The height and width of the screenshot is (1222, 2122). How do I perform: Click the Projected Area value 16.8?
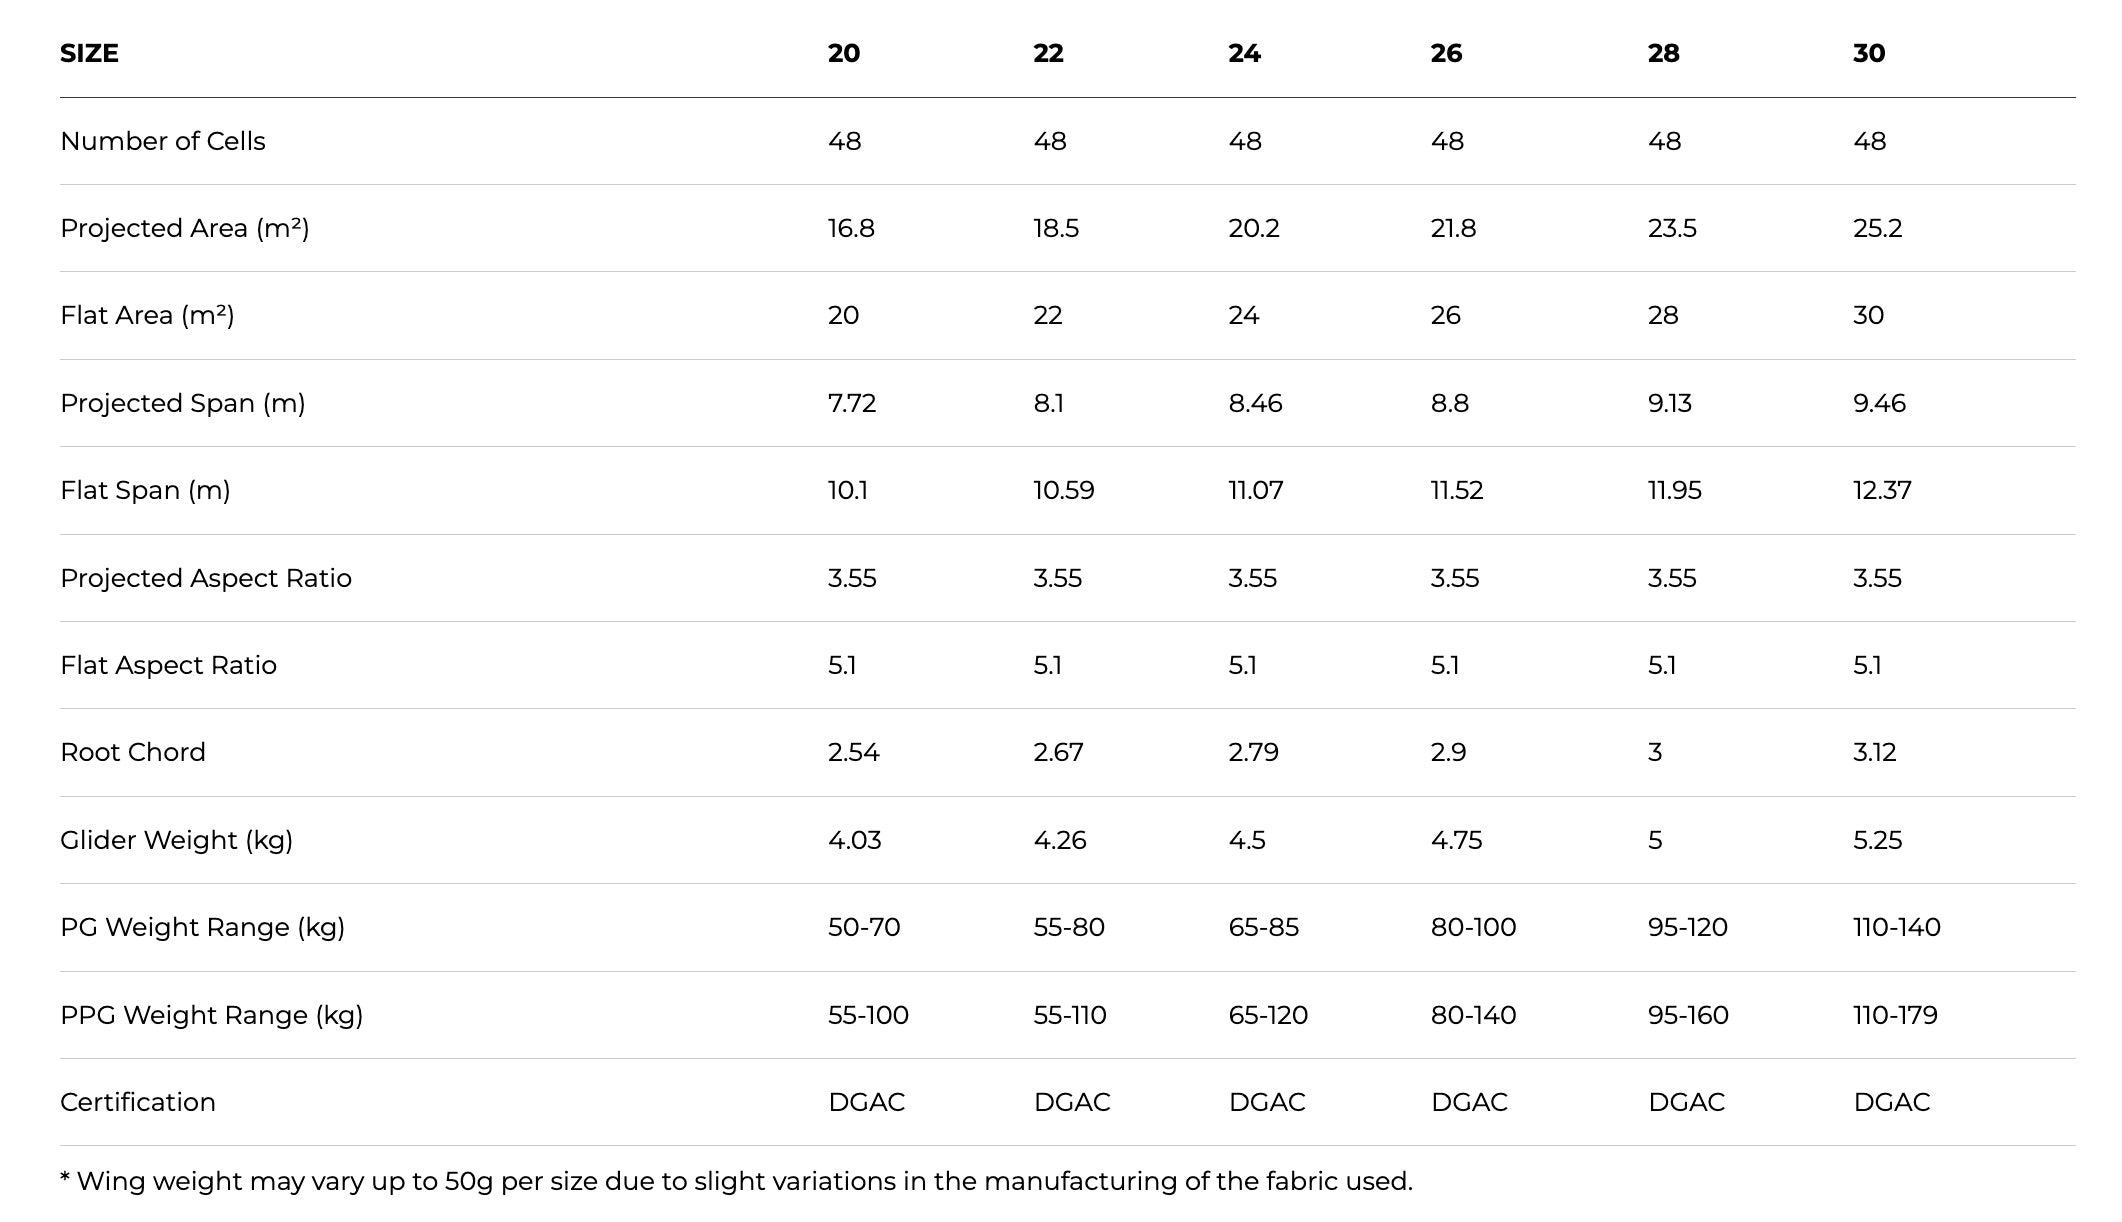851,228
